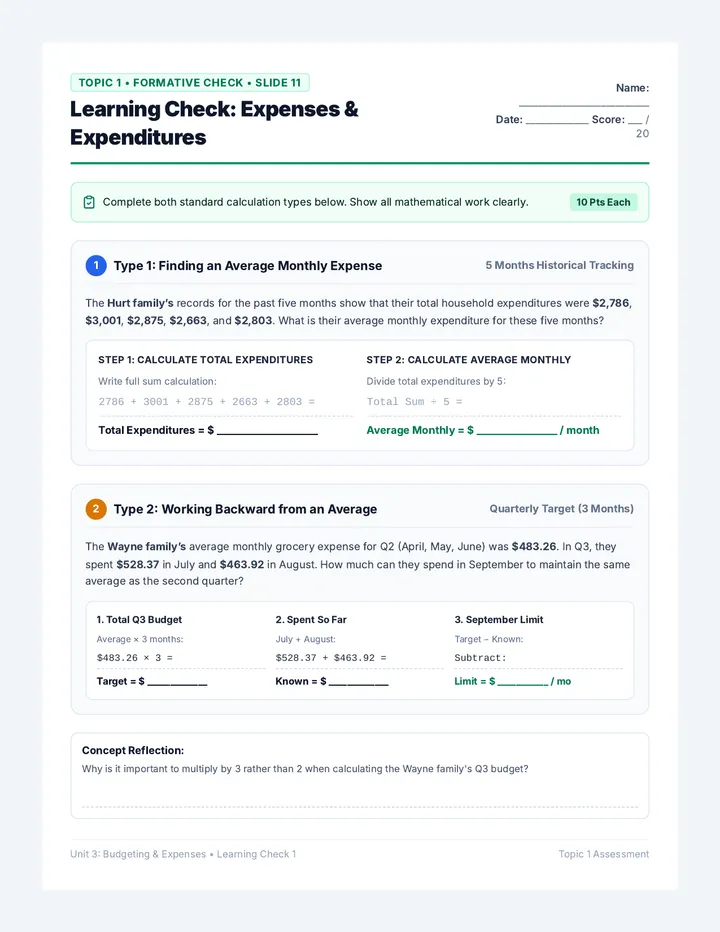Viewport: 720px width, 932px height.
Task: Click the Type 1 section heading
Action: click(x=248, y=266)
